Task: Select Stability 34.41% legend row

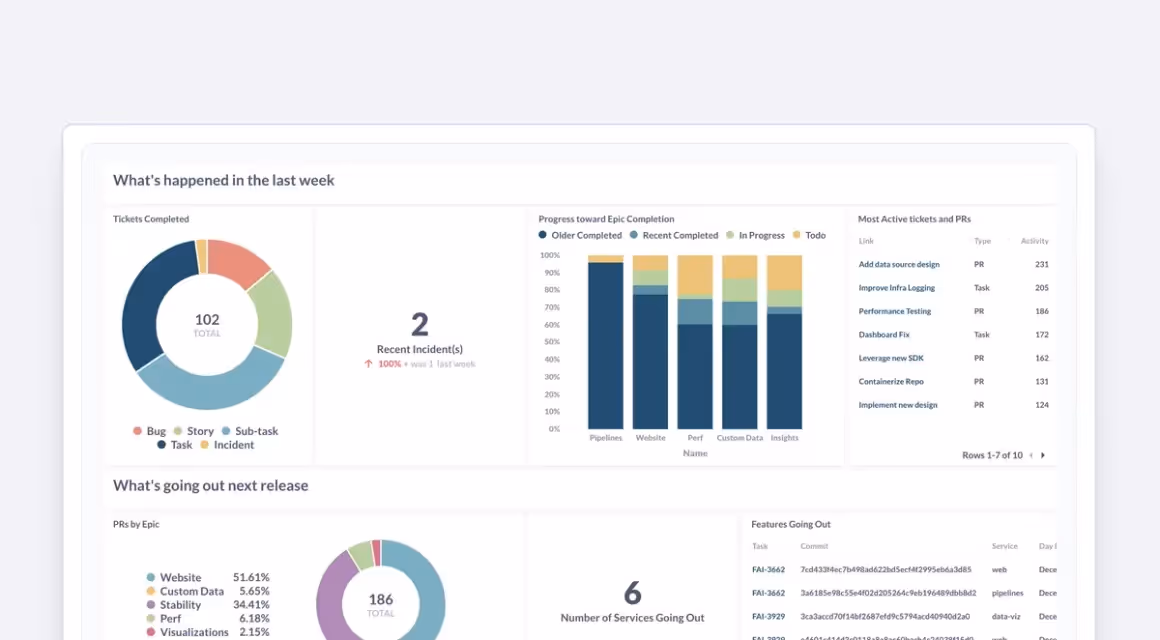Action: click(x=208, y=604)
